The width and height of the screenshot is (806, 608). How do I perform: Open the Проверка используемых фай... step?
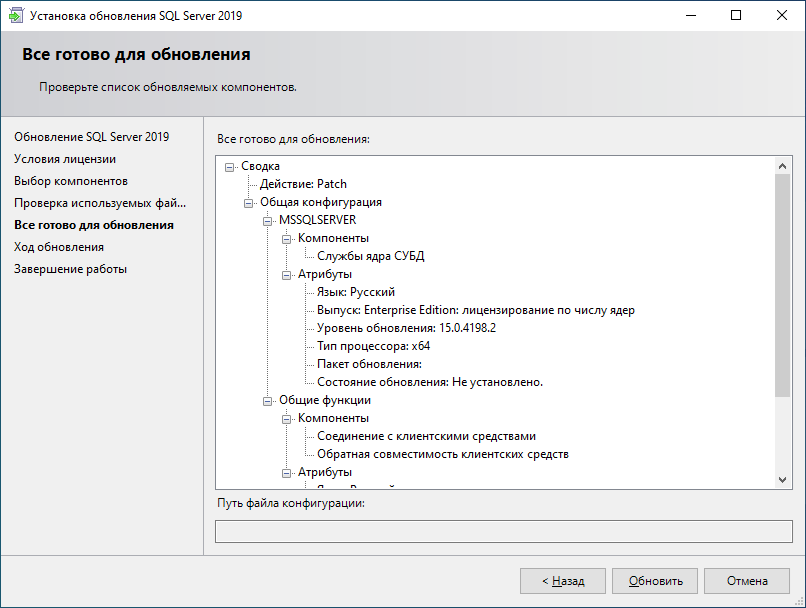point(100,203)
